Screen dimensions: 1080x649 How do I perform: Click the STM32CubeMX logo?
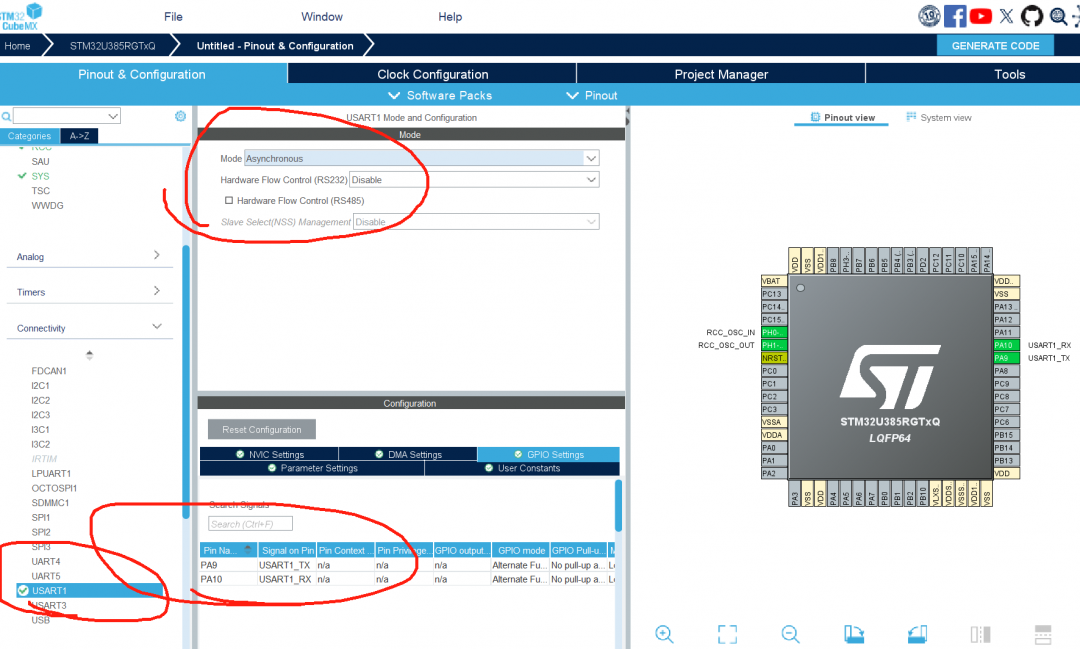(21, 17)
